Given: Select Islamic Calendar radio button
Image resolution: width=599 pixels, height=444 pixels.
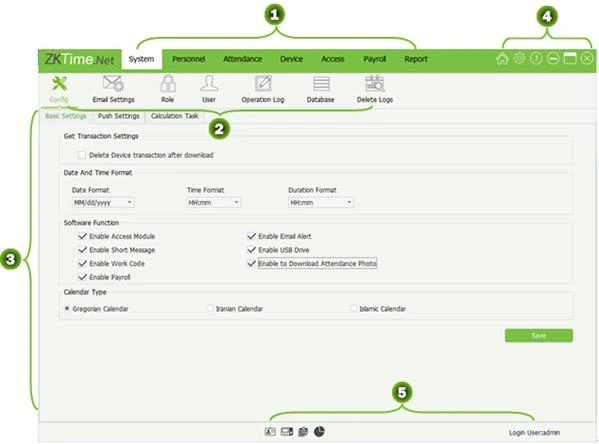Looking at the screenshot, I should click(353, 308).
